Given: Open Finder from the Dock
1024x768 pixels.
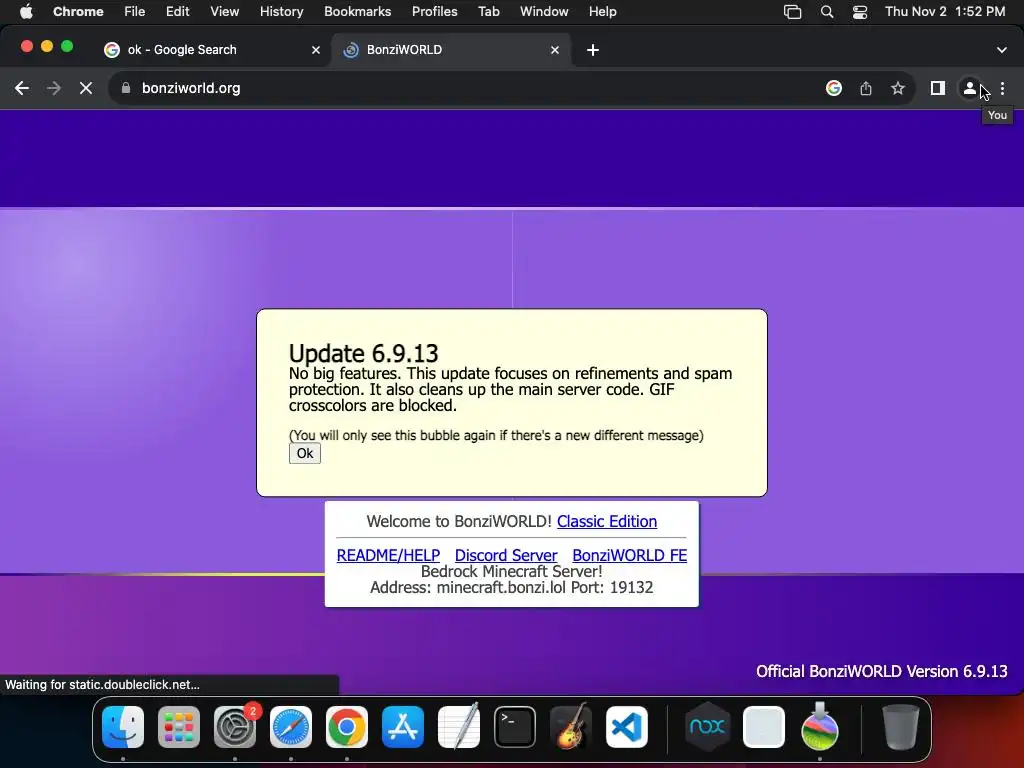Looking at the screenshot, I should coord(123,727).
